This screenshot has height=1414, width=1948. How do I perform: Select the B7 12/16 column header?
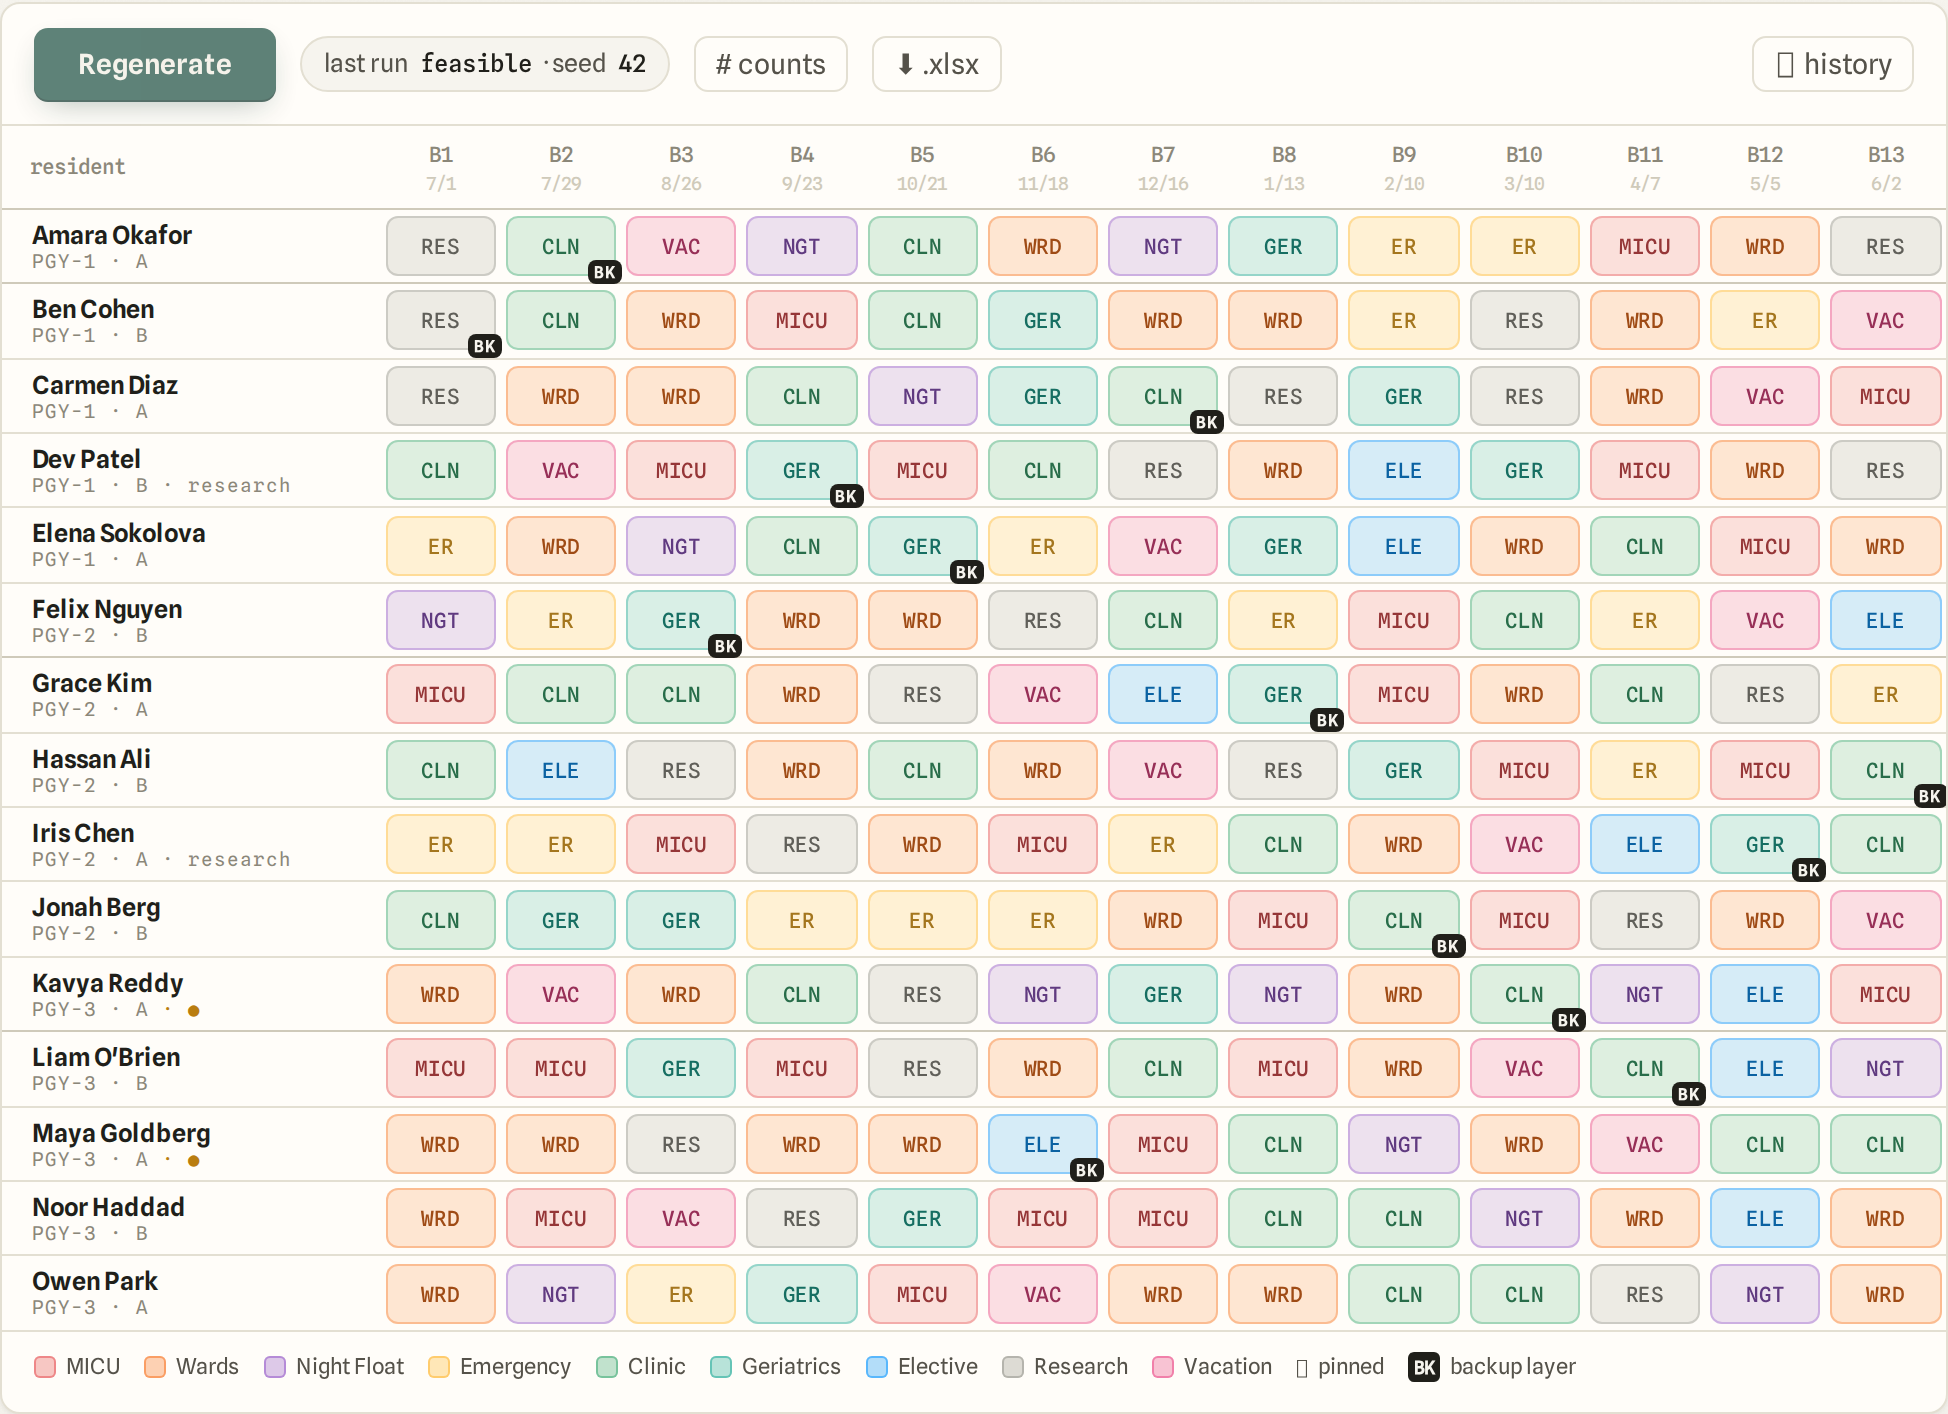tap(1163, 168)
